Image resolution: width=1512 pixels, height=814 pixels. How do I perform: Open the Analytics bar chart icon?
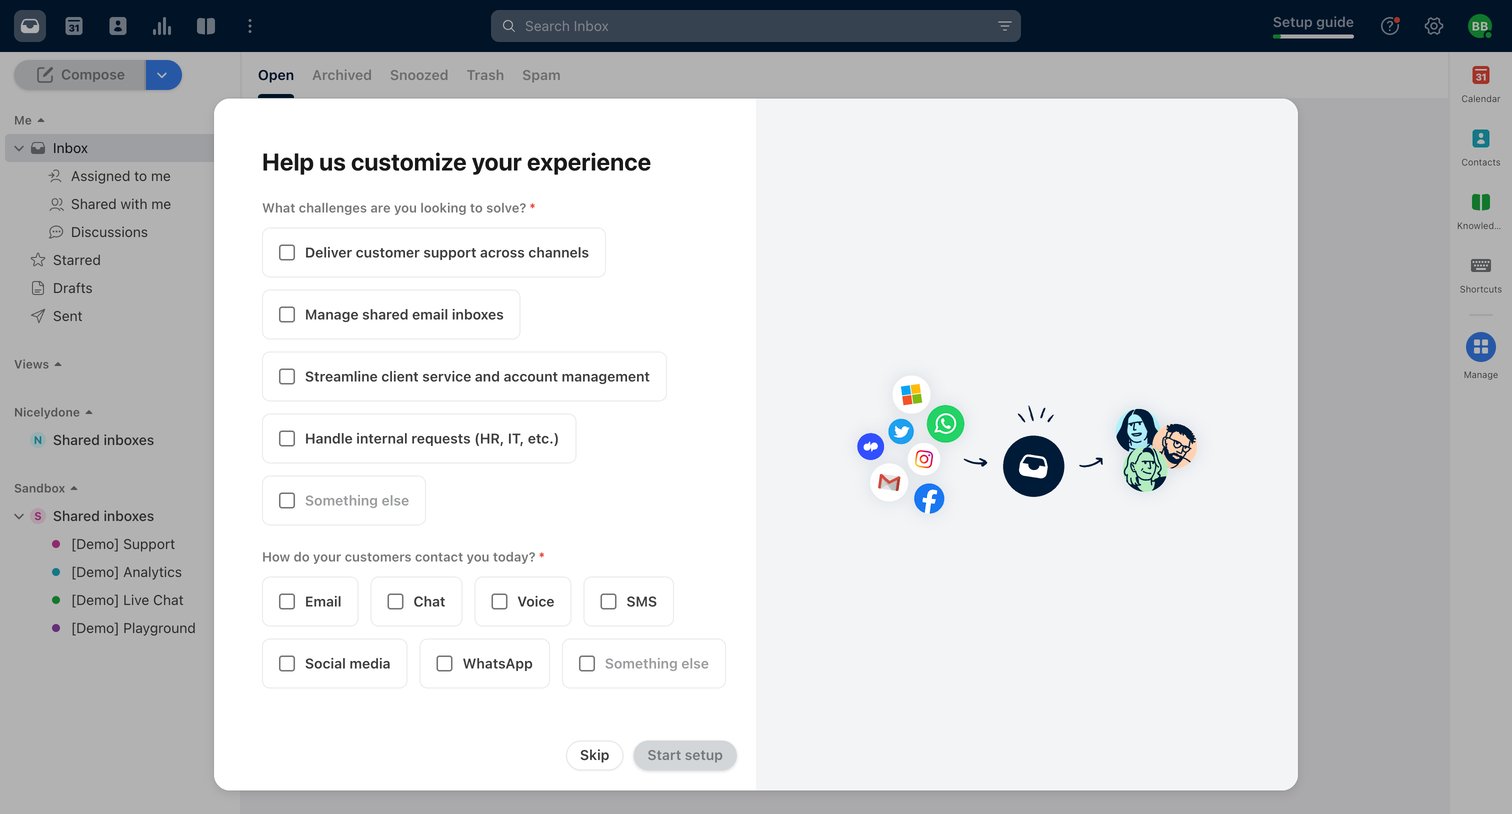[162, 26]
